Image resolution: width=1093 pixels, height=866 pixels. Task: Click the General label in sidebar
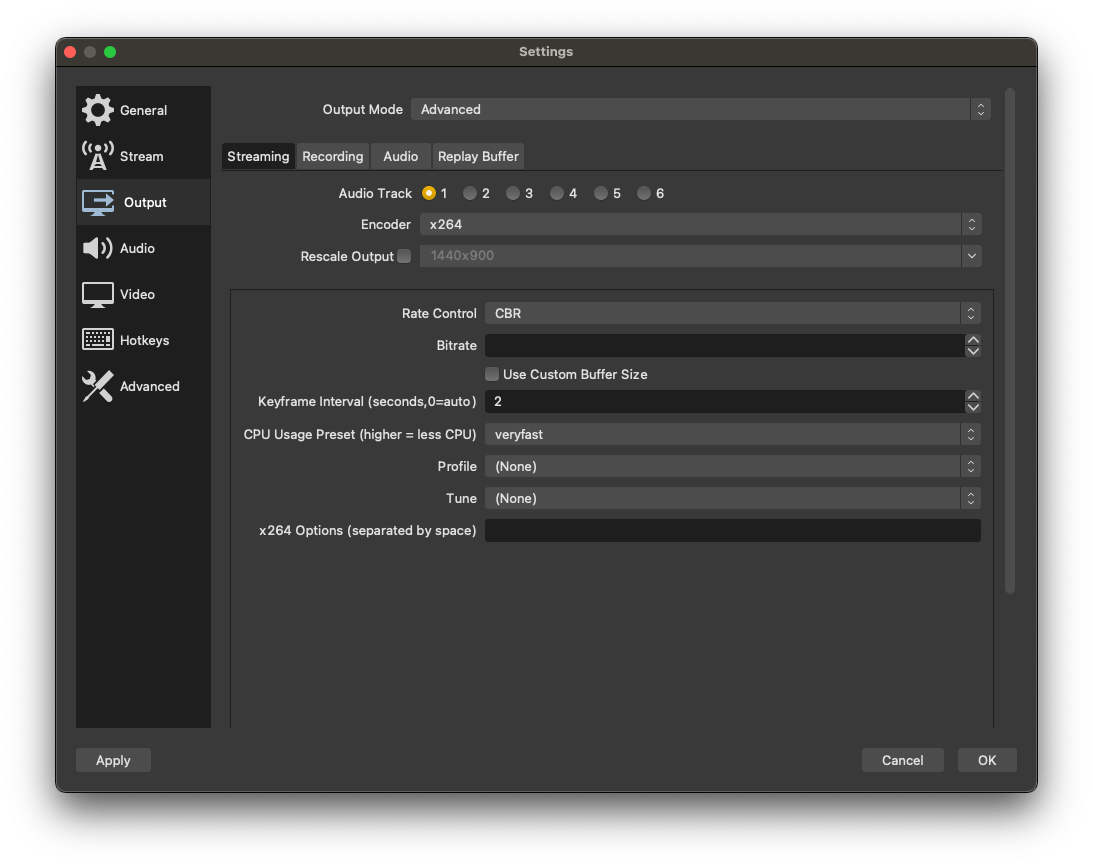(144, 110)
